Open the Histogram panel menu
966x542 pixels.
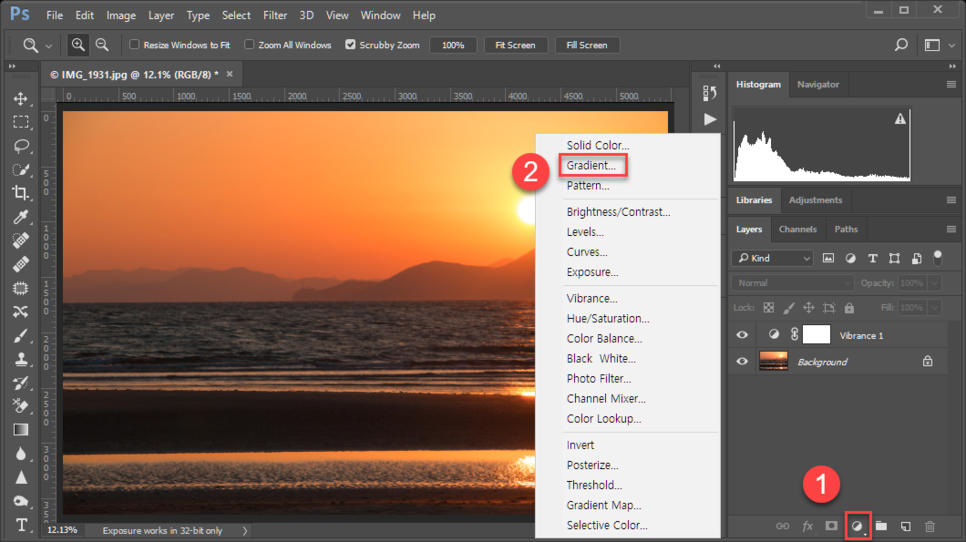pyautogui.click(x=951, y=84)
